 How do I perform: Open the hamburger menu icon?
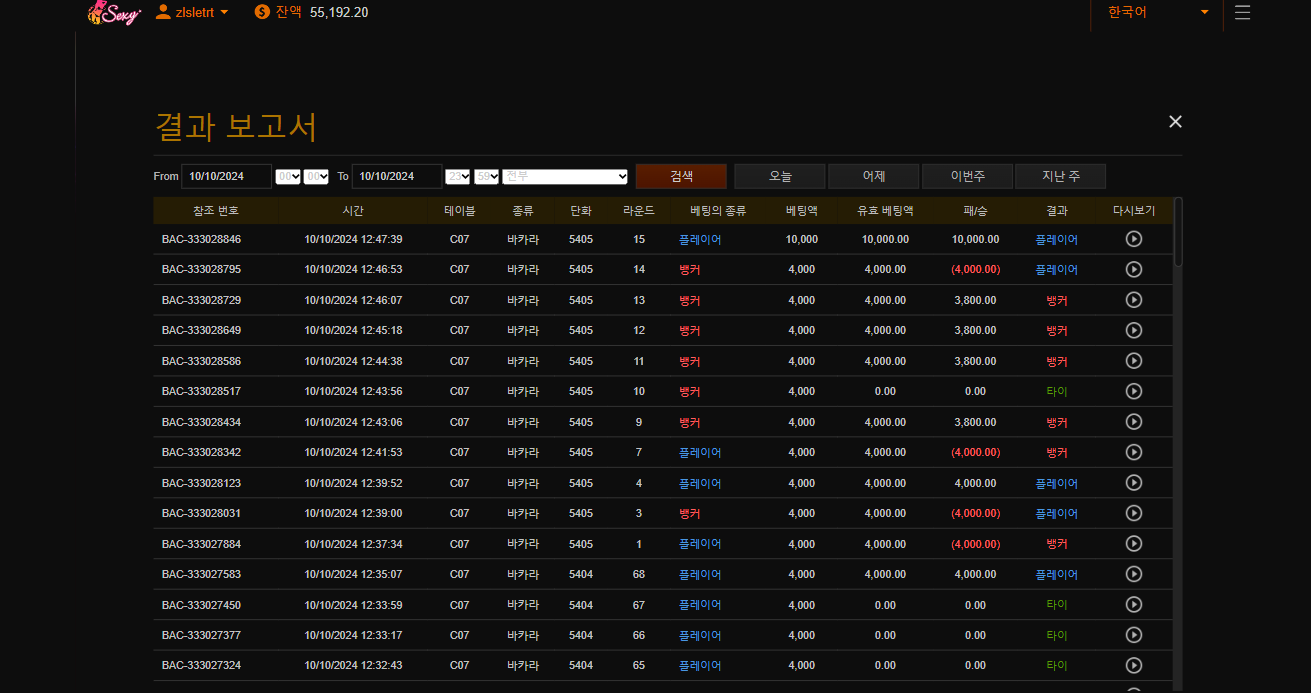click(x=1242, y=13)
